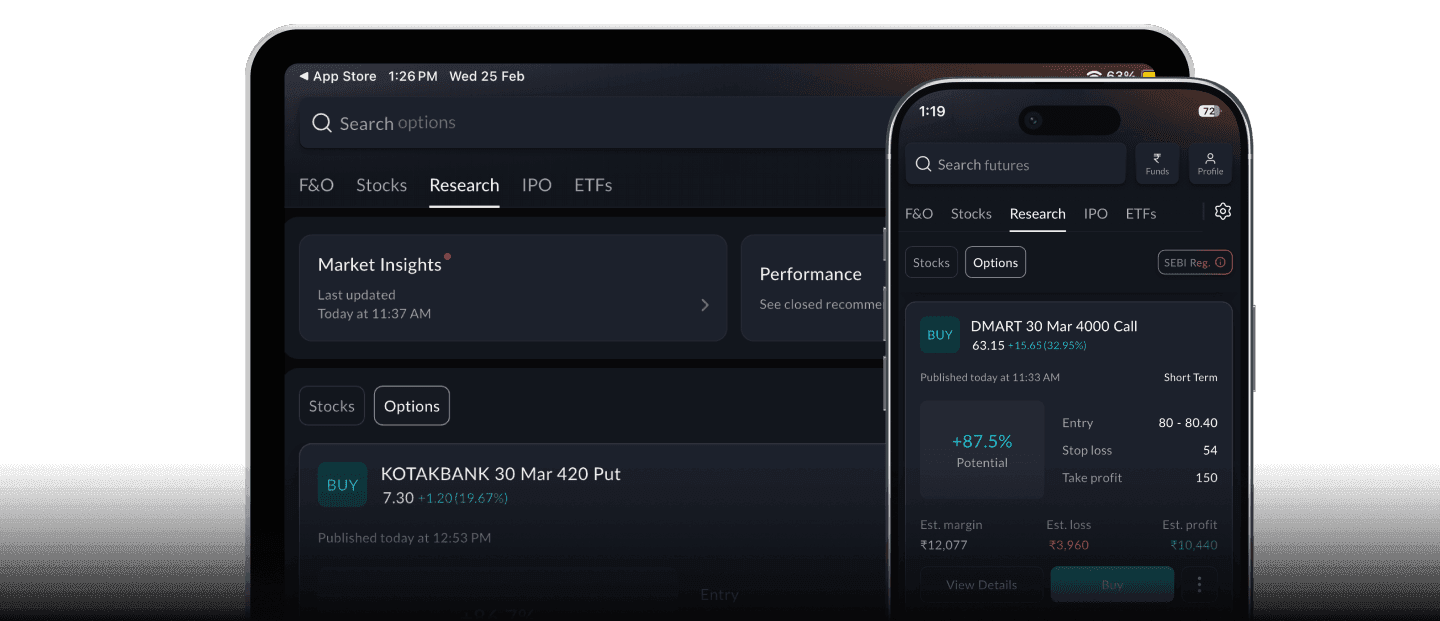Toggle the Stocks chip on tablet
The height and width of the screenshot is (621, 1440).
pos(331,406)
